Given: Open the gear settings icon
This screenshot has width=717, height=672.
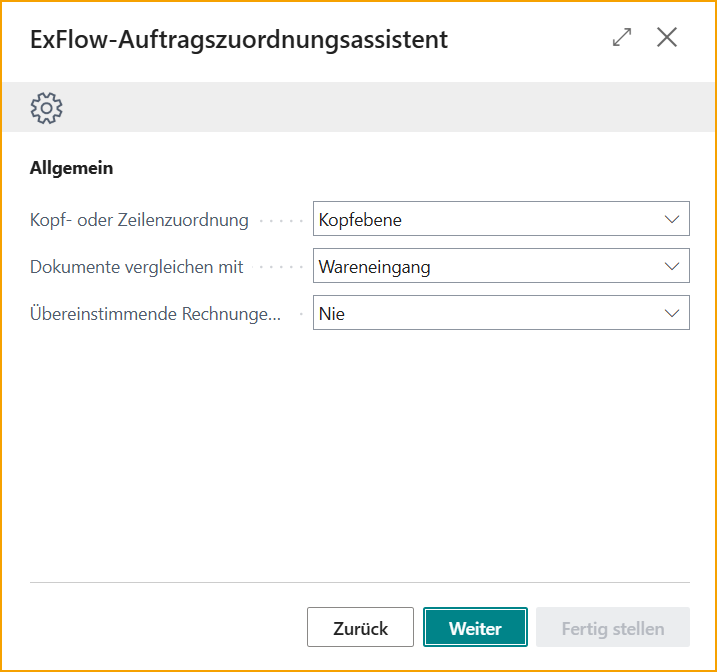Looking at the screenshot, I should (x=47, y=107).
